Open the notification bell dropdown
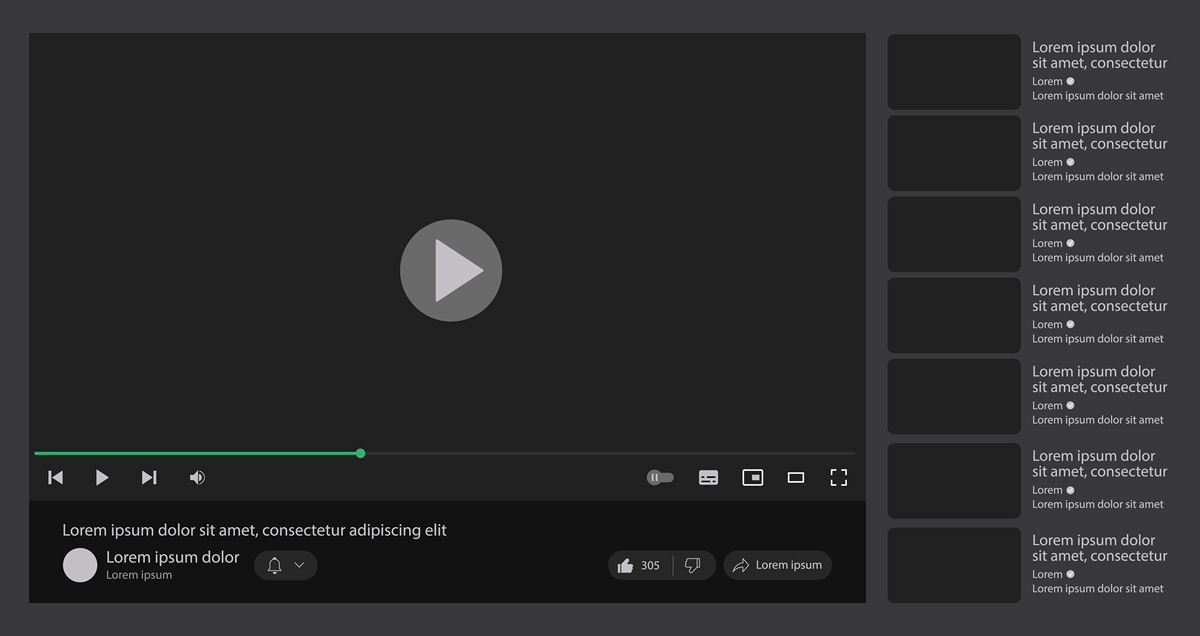Screen dimensions: 1200x636 [285, 565]
